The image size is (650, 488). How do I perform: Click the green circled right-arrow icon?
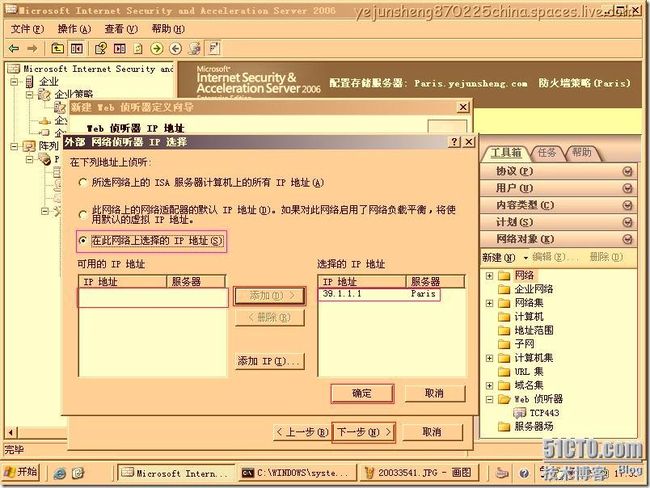click(157, 49)
